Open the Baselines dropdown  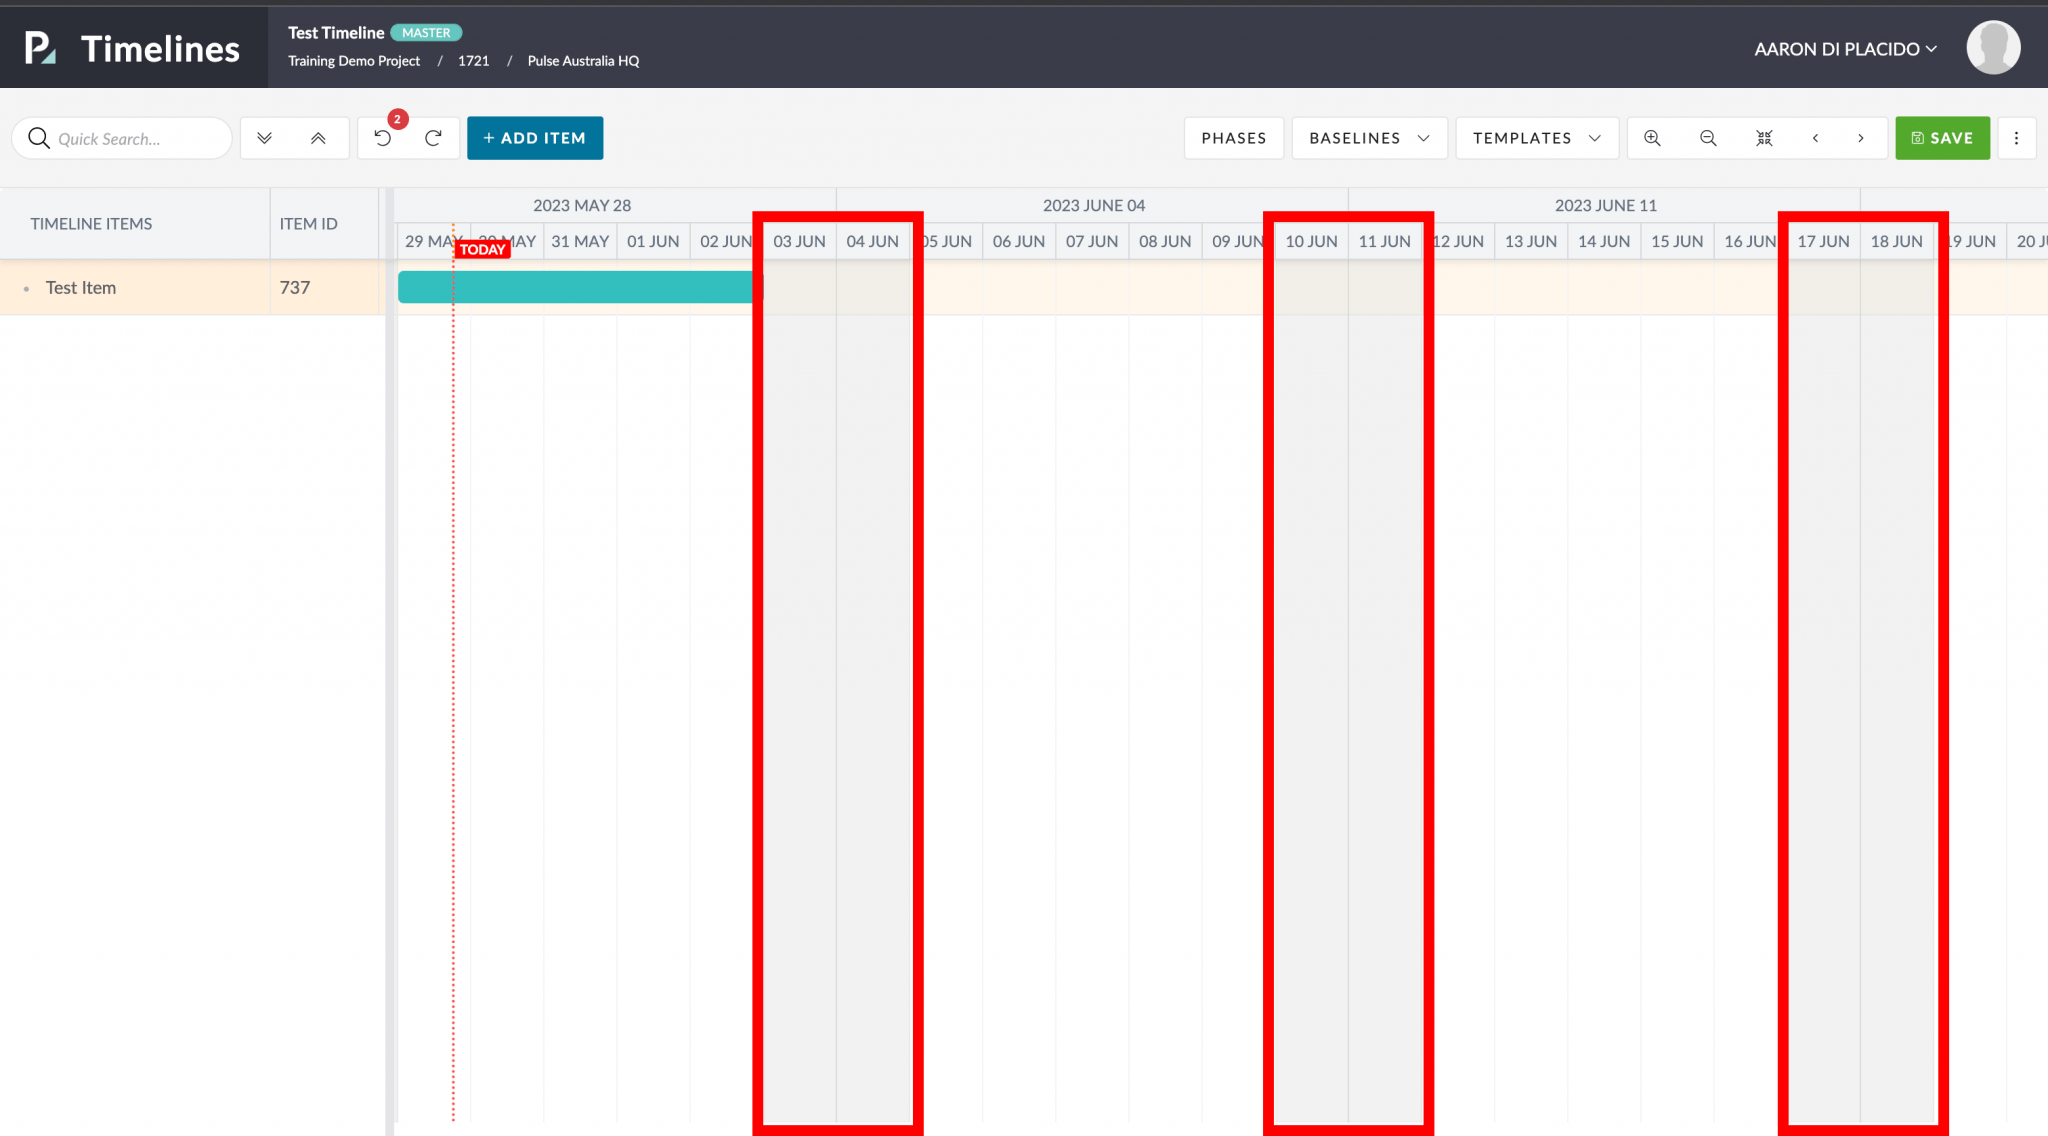click(x=1368, y=138)
